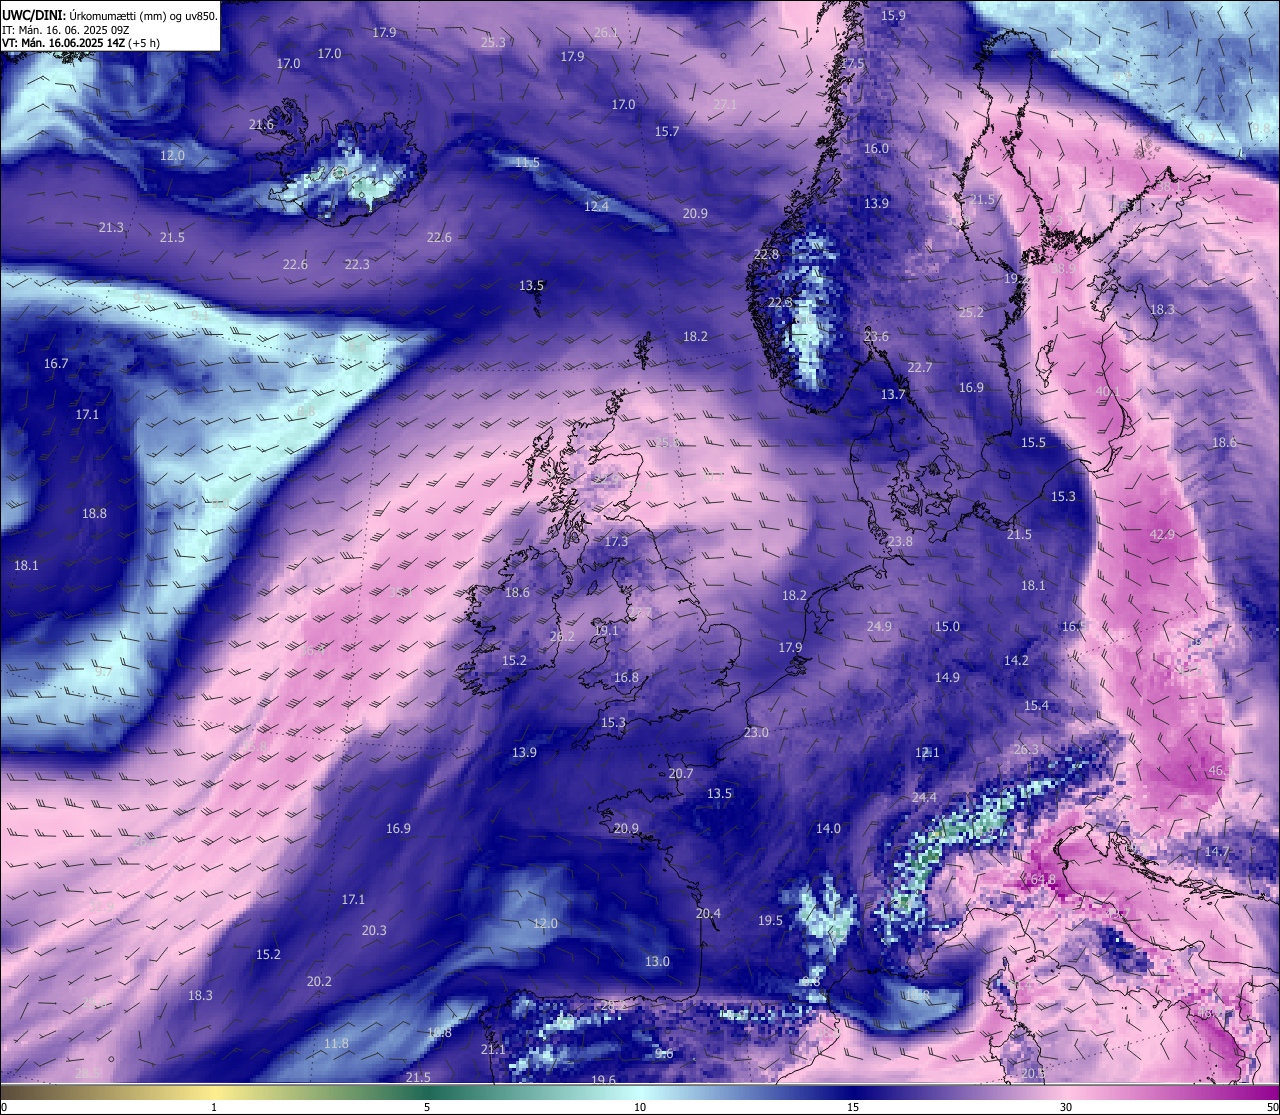Click the 15.4 value label
1280x1115 pixels.
click(1036, 706)
